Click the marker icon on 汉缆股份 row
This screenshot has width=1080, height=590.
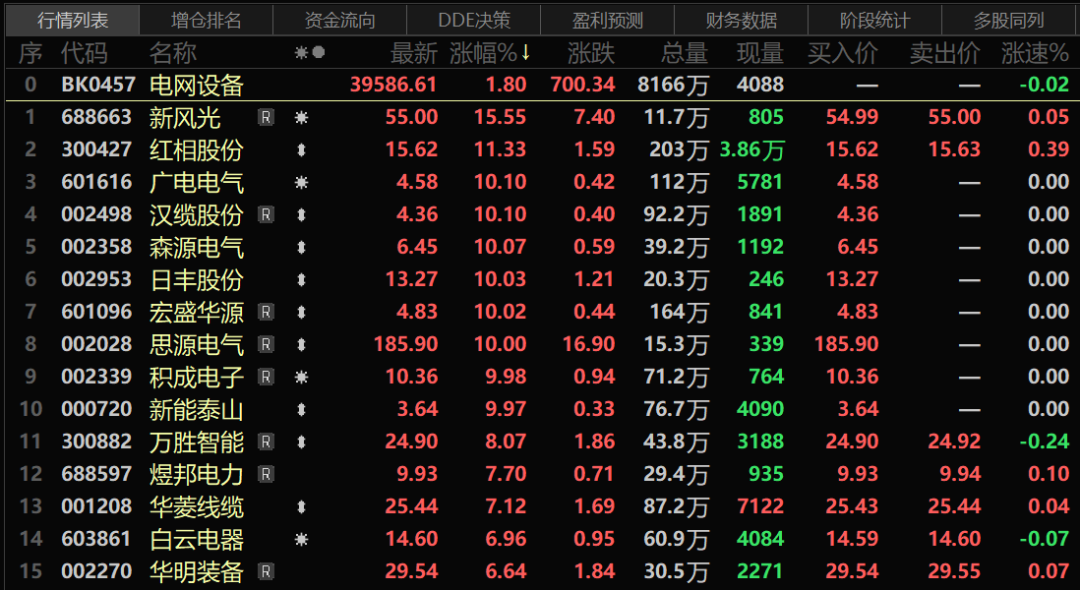[301, 215]
